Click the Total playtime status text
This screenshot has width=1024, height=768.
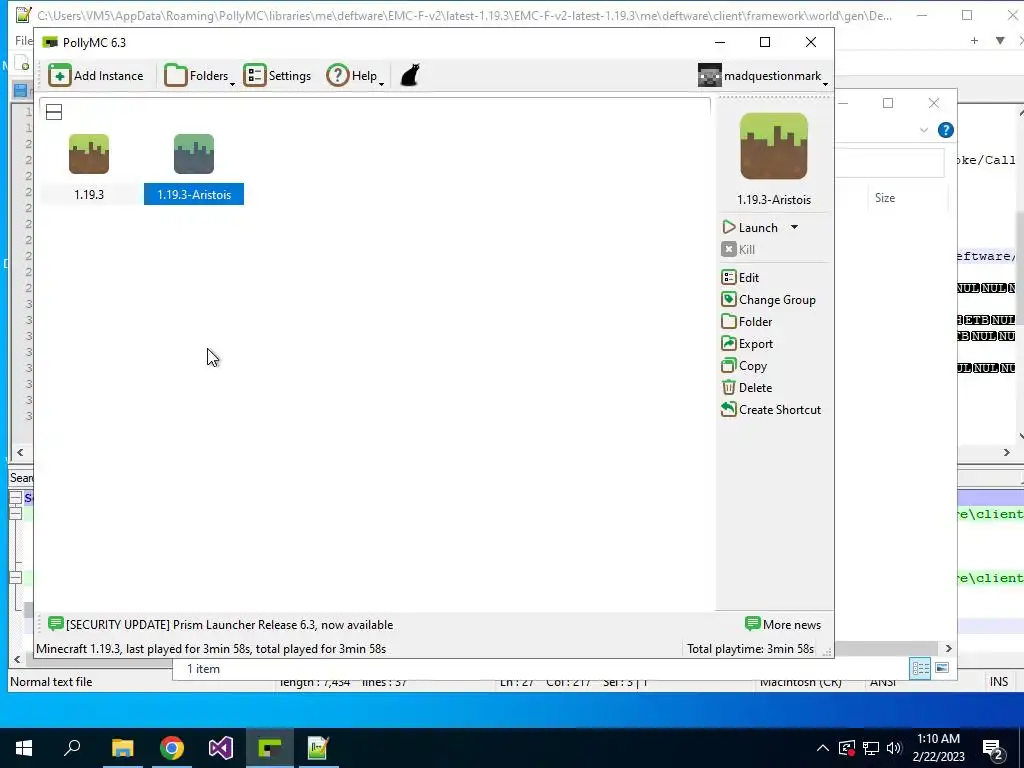pyautogui.click(x=750, y=648)
